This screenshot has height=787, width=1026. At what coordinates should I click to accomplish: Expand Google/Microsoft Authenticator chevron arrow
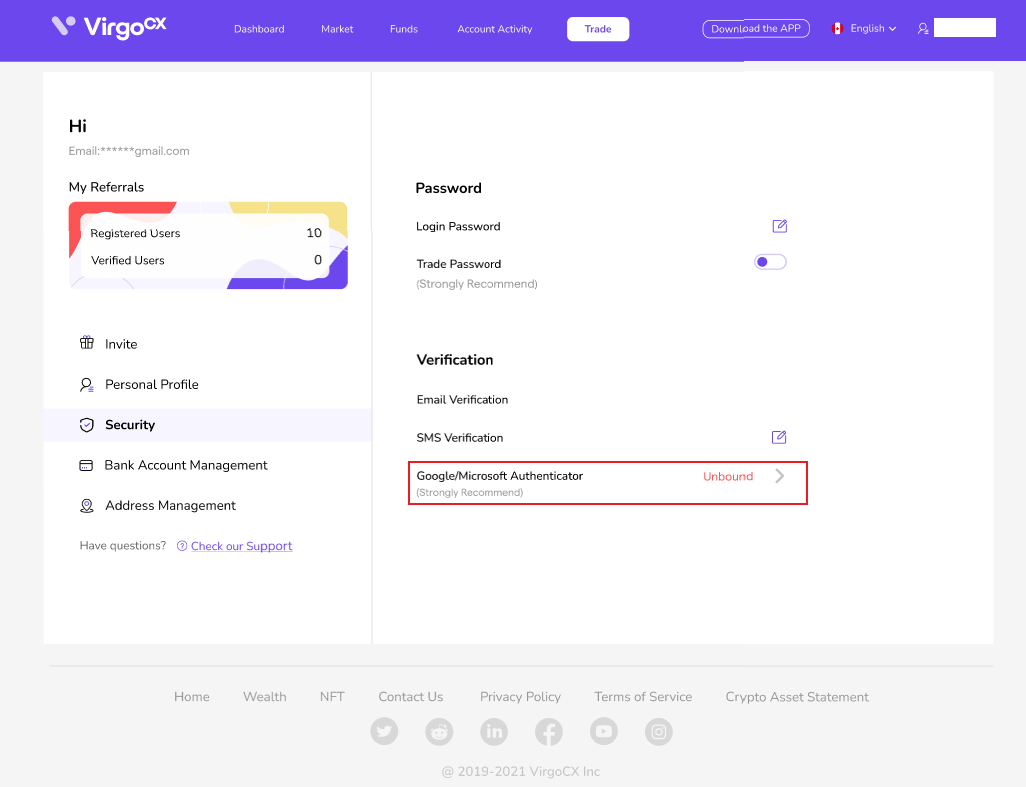point(780,476)
